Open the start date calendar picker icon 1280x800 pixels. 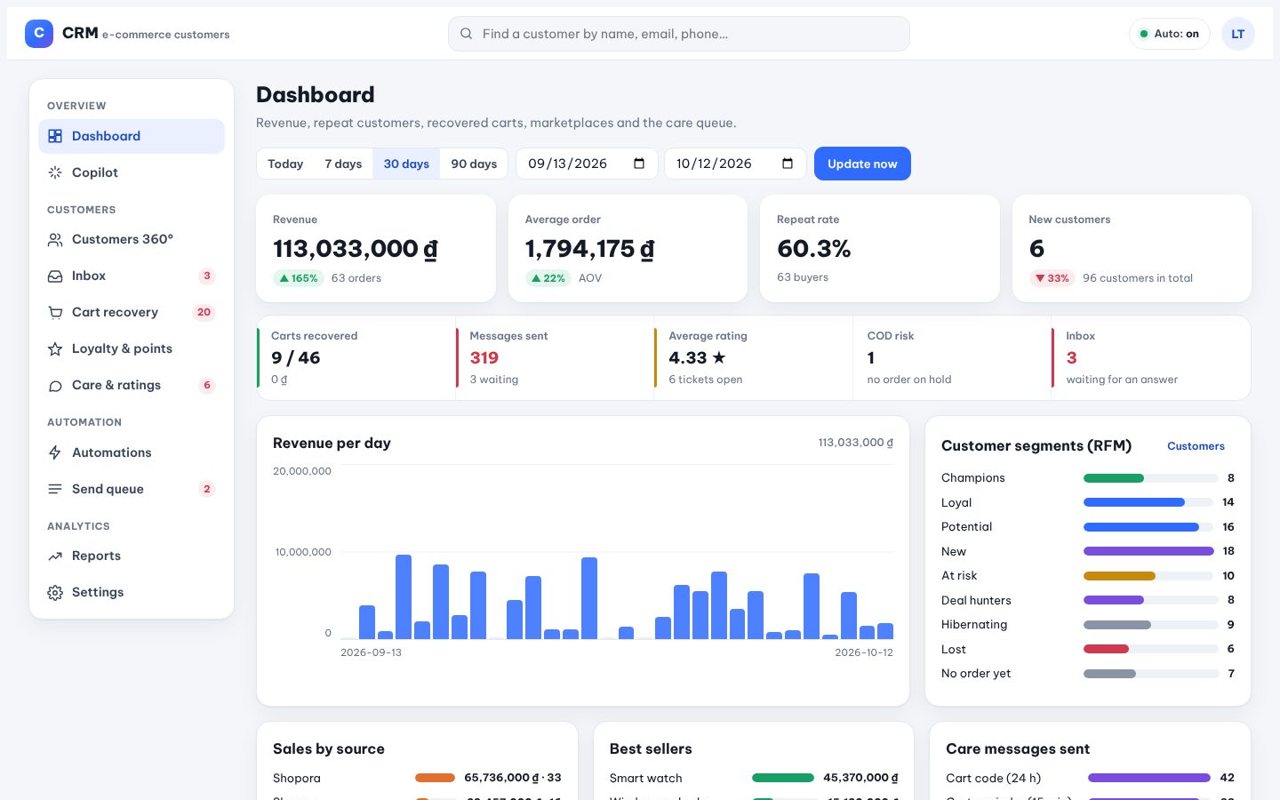639,164
